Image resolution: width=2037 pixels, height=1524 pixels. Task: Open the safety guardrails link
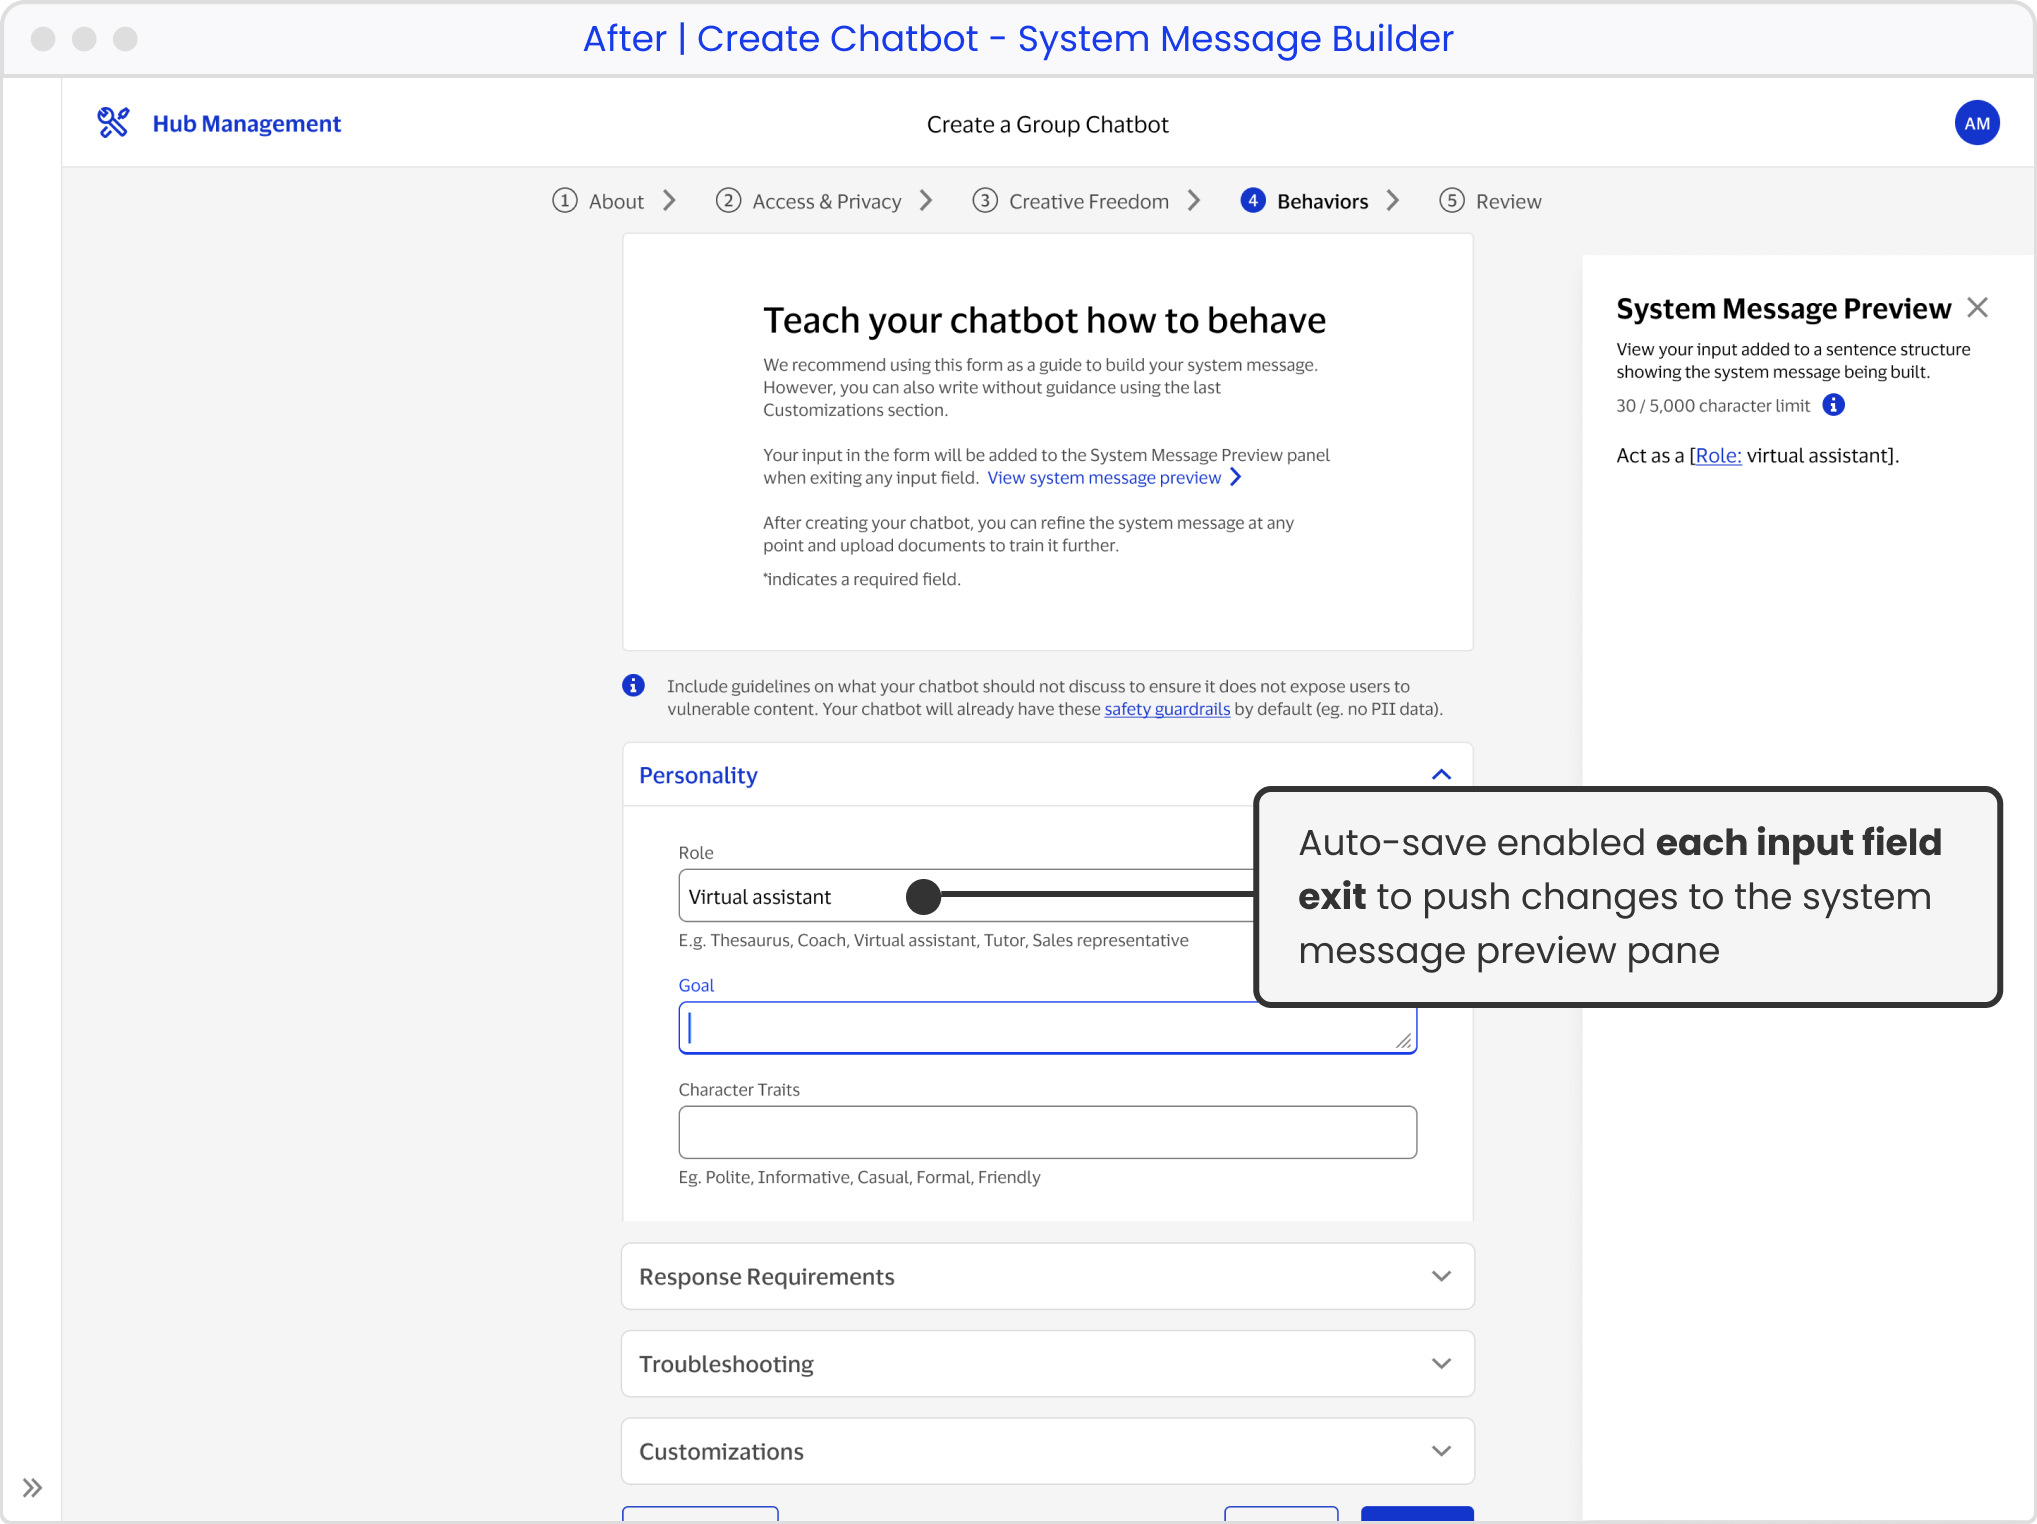click(x=1166, y=708)
